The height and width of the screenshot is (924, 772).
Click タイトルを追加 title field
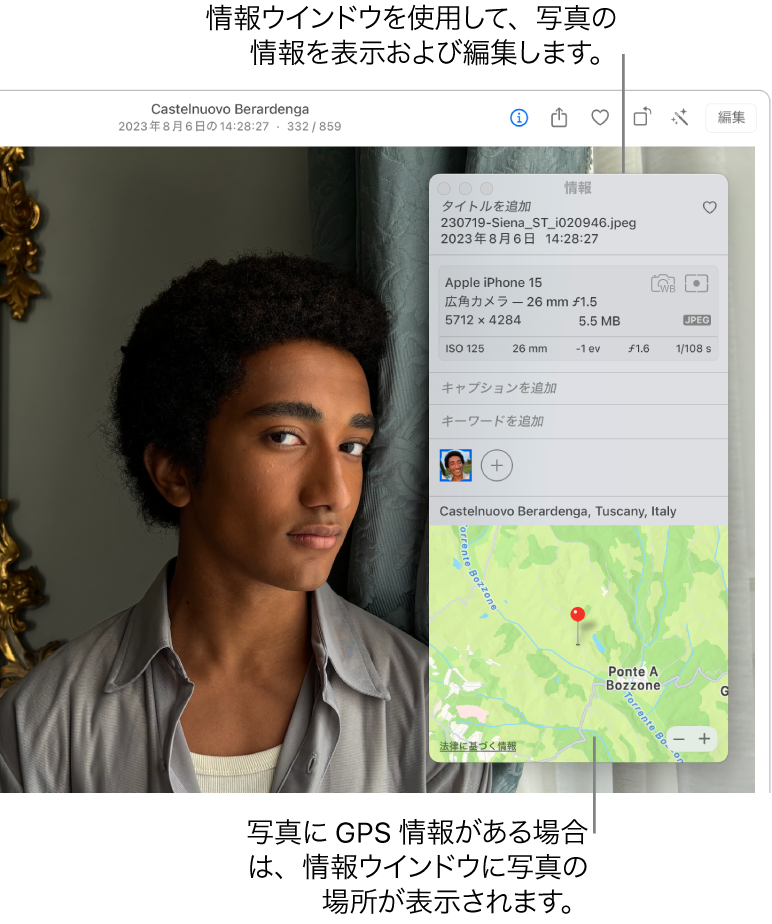click(486, 206)
